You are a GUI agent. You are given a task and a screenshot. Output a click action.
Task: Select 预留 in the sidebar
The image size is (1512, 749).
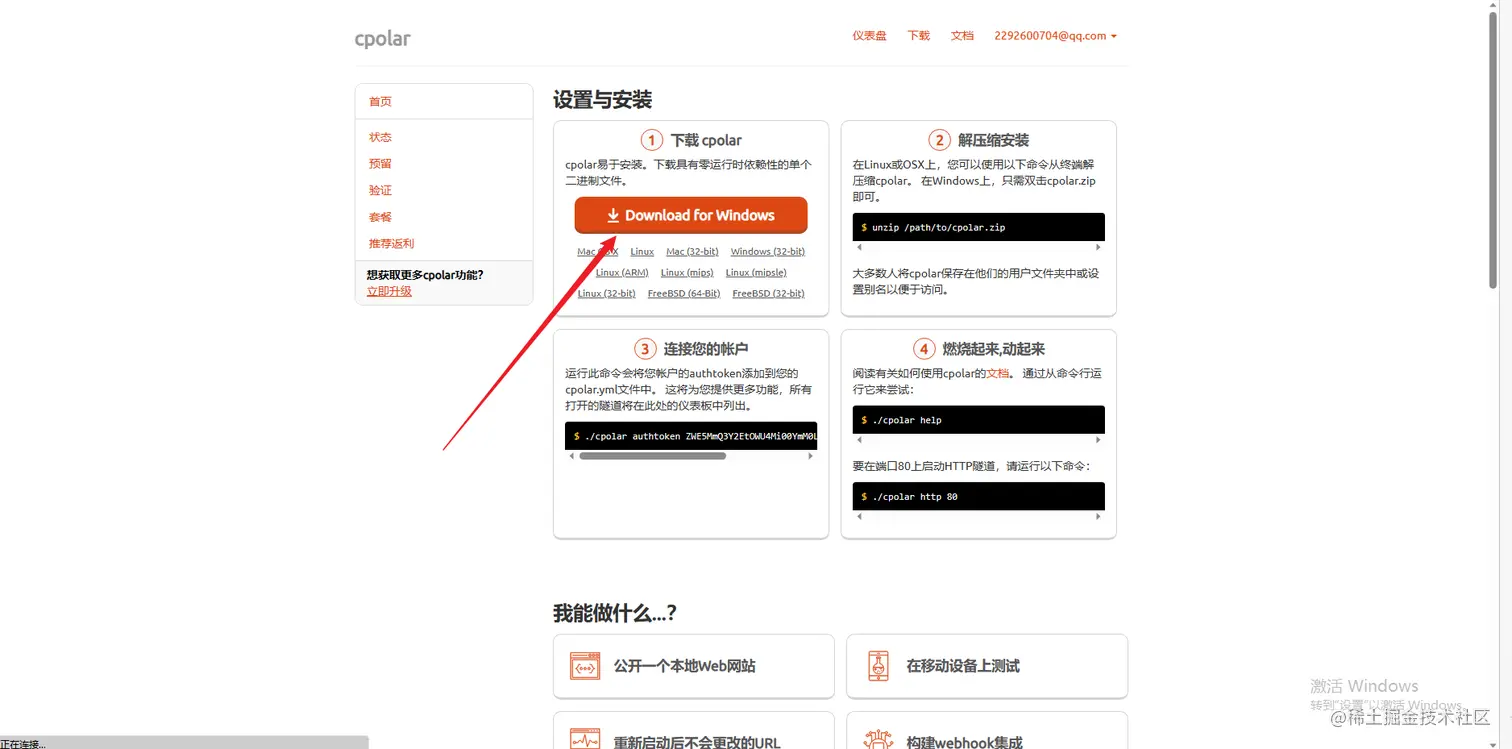(380, 163)
